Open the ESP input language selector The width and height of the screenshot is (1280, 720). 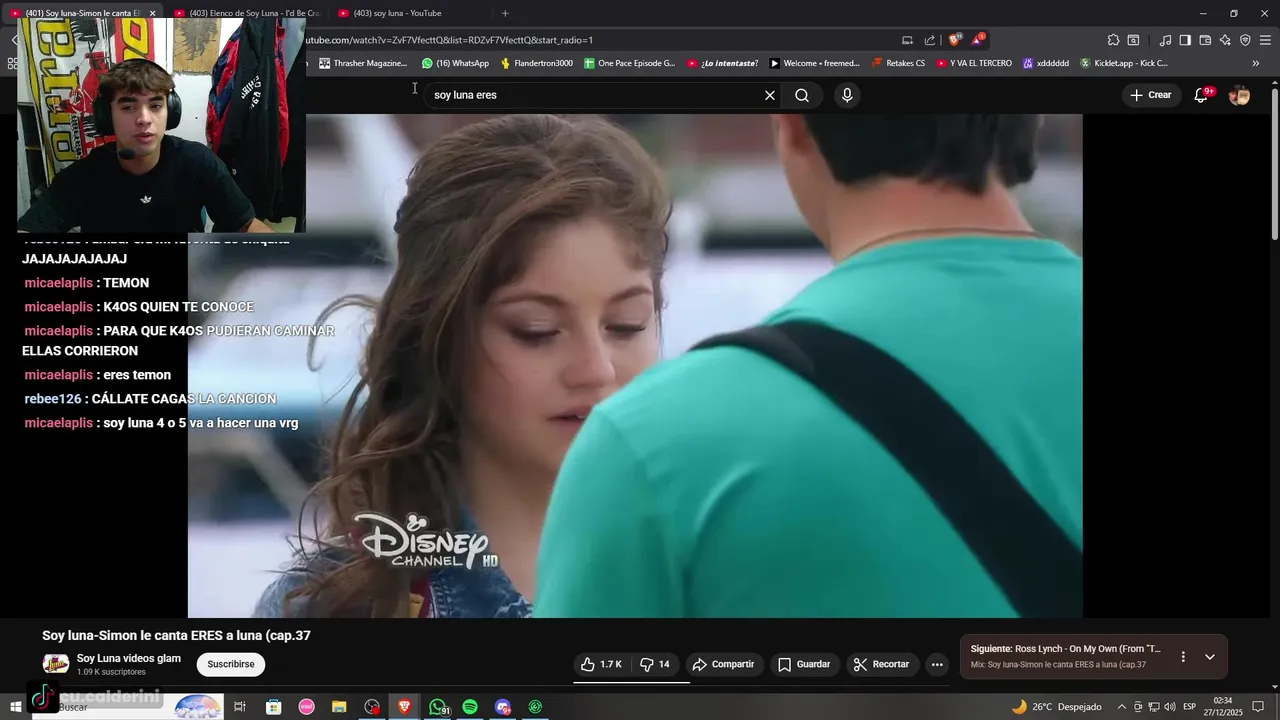pyautogui.click(x=1190, y=707)
